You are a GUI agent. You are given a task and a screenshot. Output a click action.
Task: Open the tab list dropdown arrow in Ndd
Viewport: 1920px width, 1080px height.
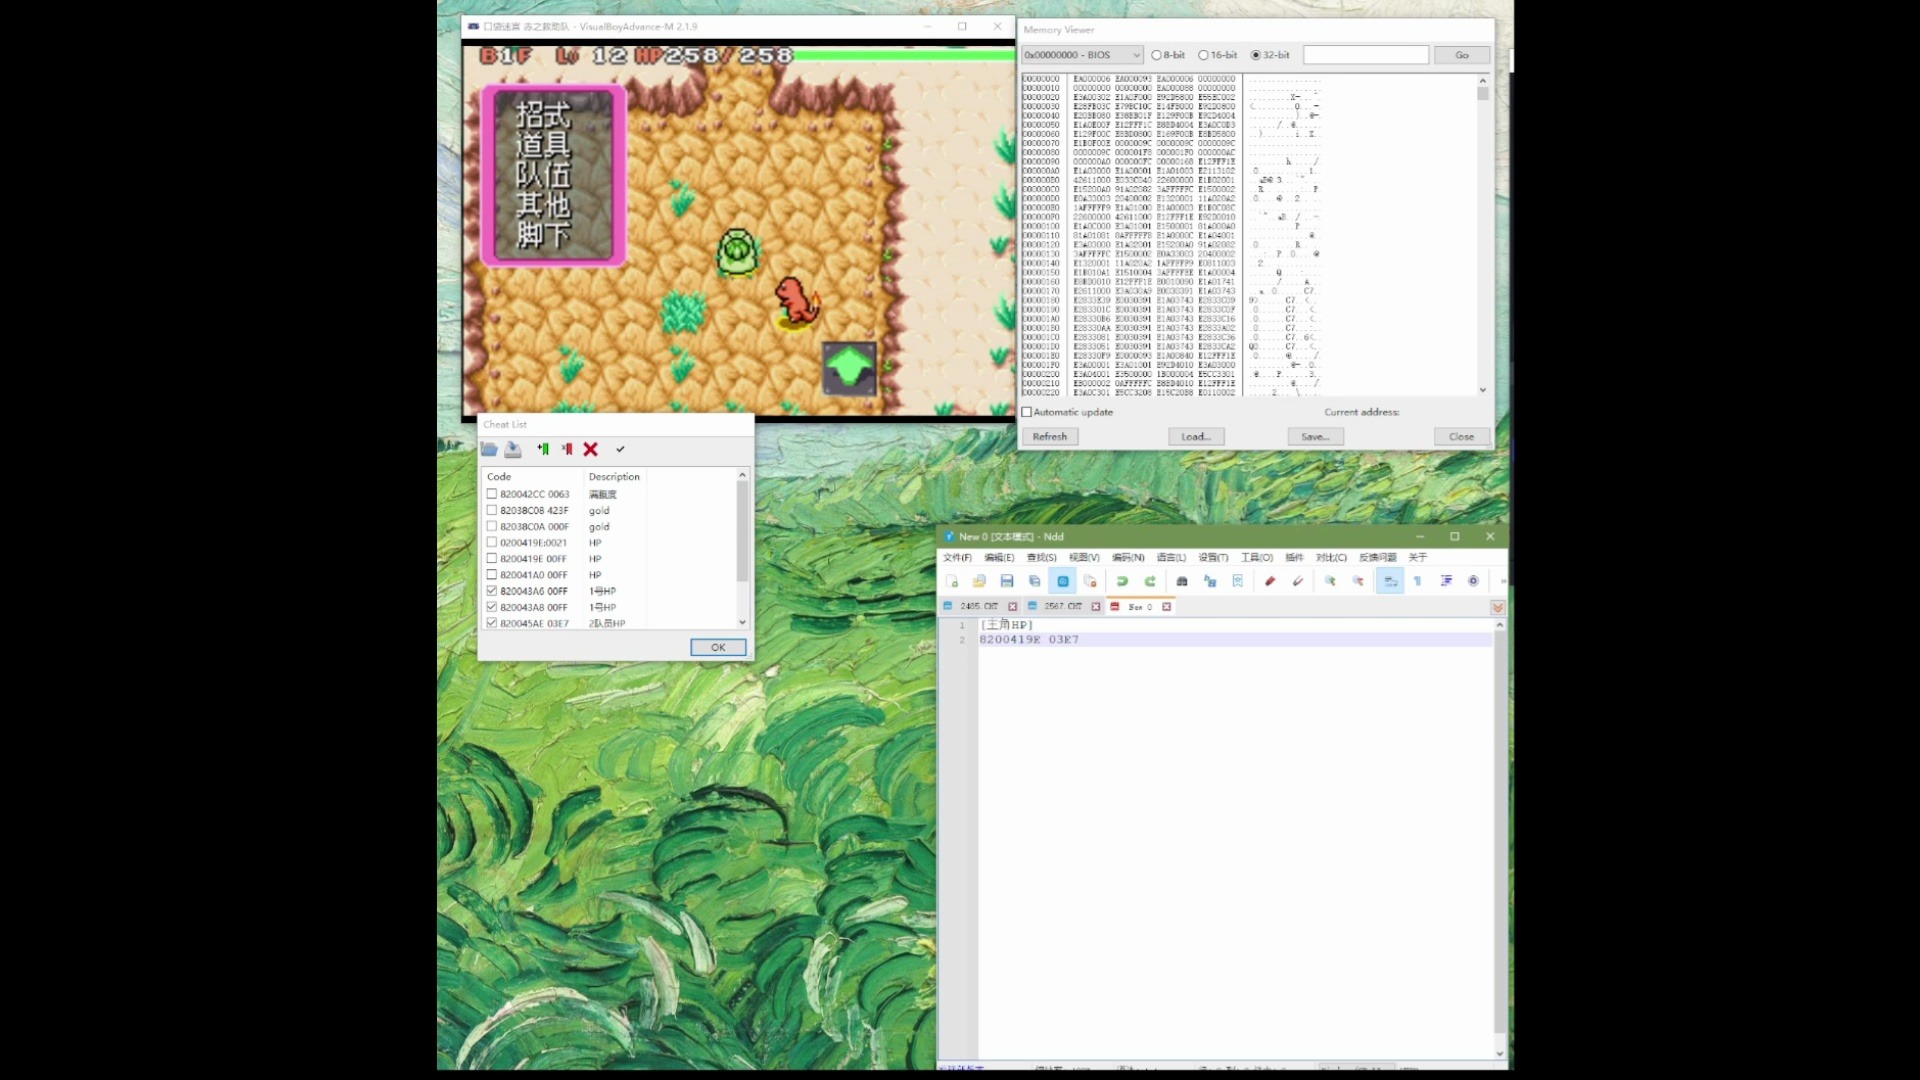point(1497,607)
